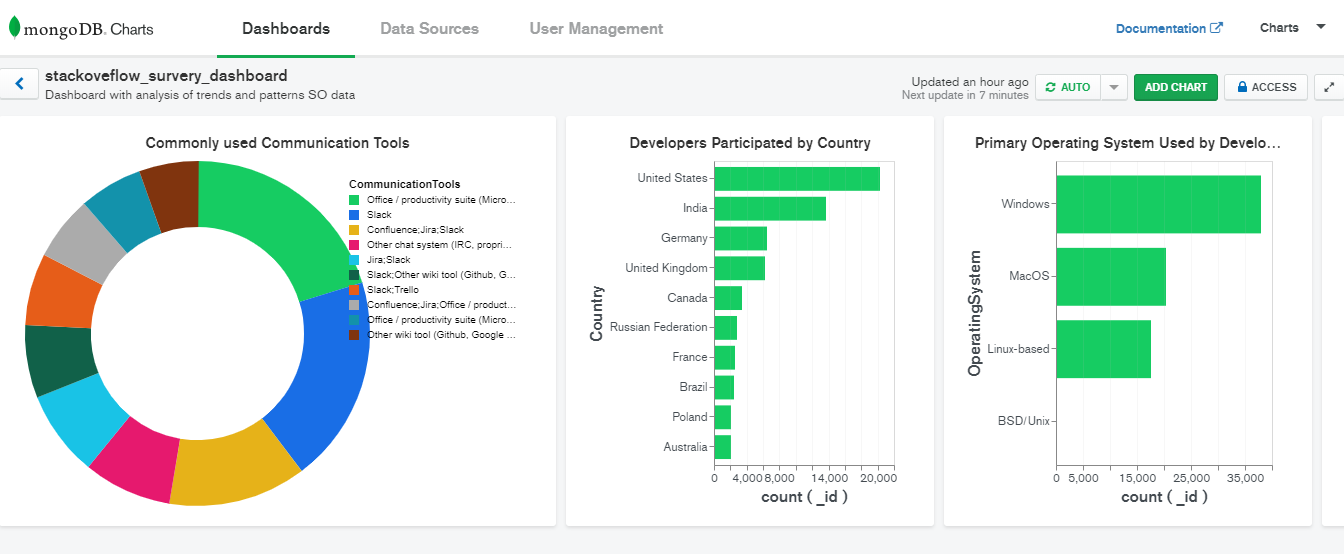Click the back arrow button
The image size is (1344, 554).
[19, 84]
